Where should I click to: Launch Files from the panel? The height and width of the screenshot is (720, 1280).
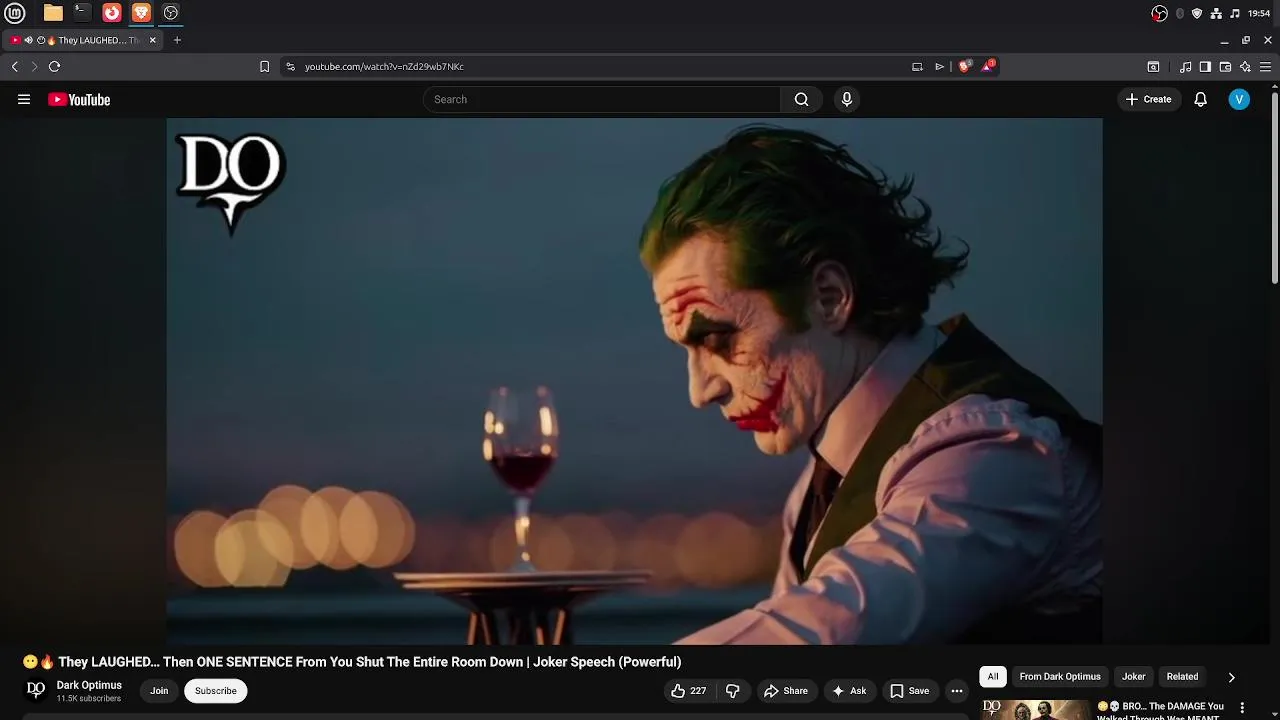pos(53,13)
